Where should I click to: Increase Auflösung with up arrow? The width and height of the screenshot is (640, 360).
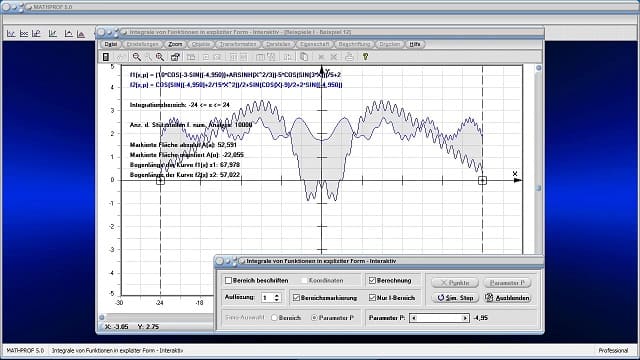point(277,295)
